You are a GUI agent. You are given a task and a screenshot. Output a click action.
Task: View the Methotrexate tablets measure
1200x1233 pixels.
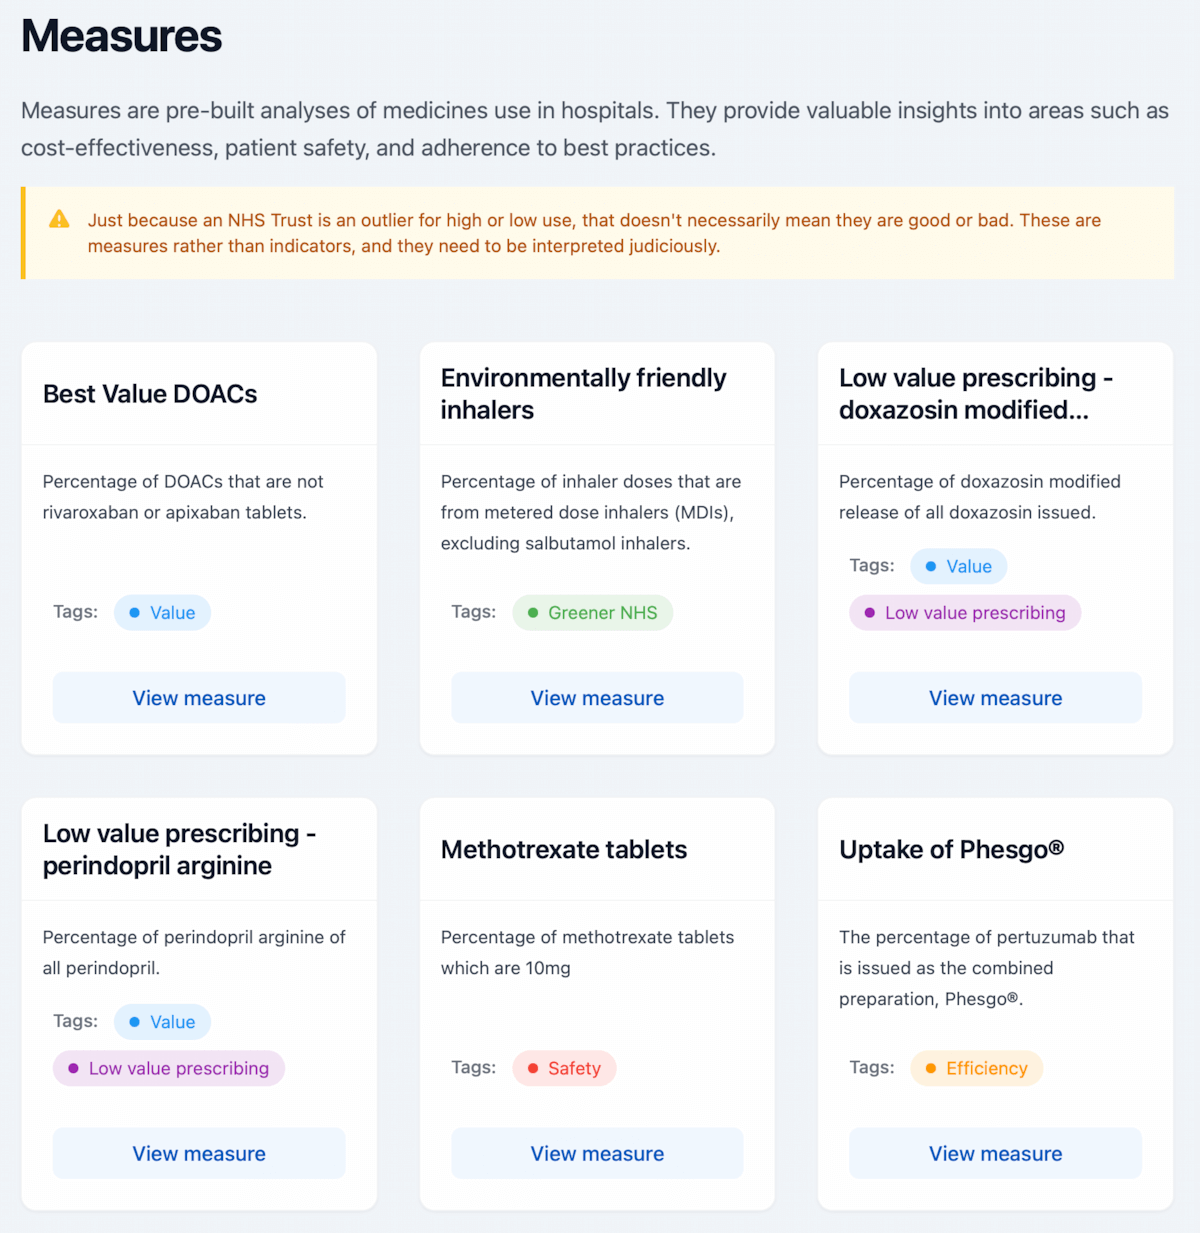coord(597,1153)
